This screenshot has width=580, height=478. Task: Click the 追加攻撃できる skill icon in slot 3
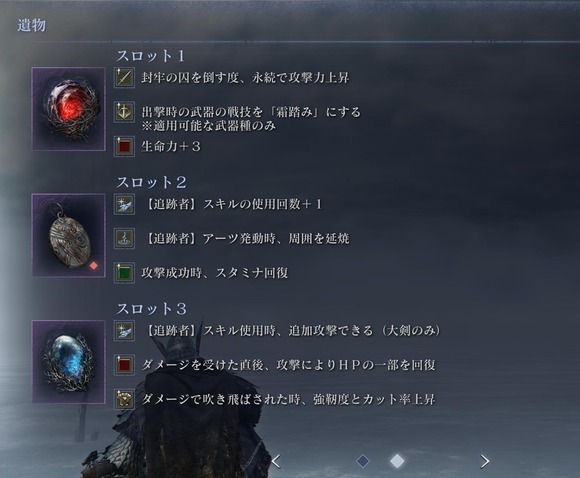coord(124,331)
